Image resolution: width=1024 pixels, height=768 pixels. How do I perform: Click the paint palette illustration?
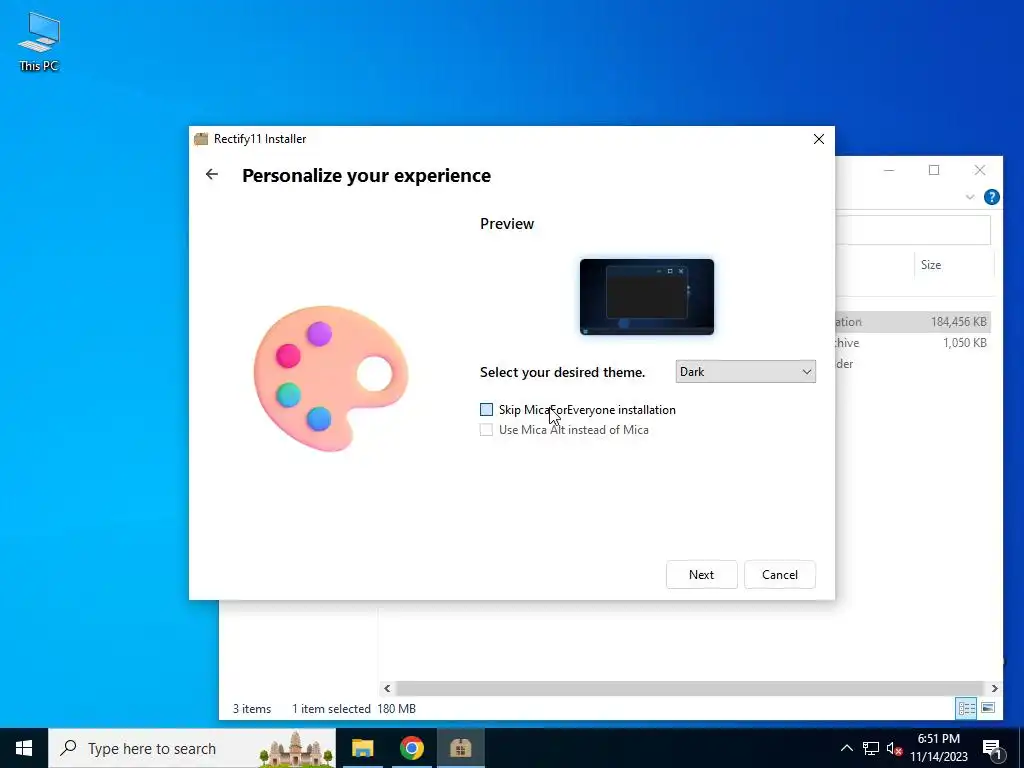tap(331, 378)
